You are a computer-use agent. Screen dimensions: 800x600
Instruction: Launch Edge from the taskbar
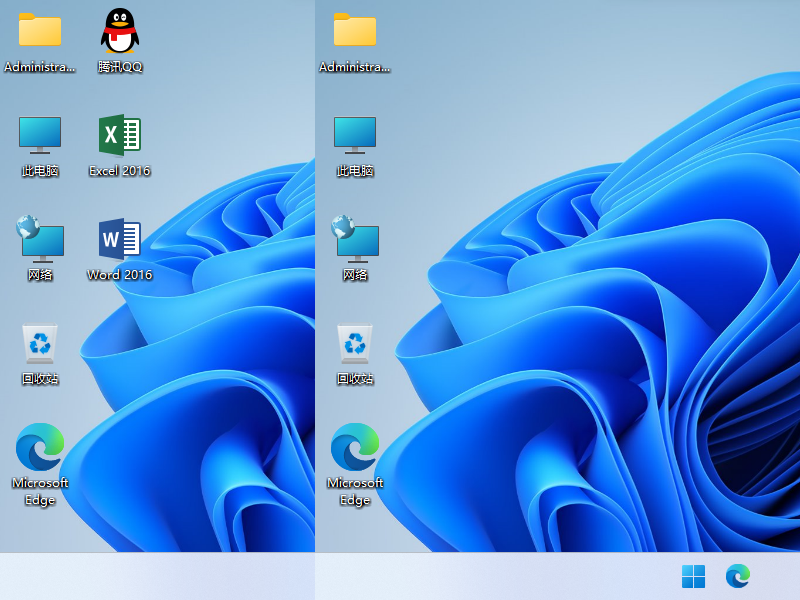[738, 576]
